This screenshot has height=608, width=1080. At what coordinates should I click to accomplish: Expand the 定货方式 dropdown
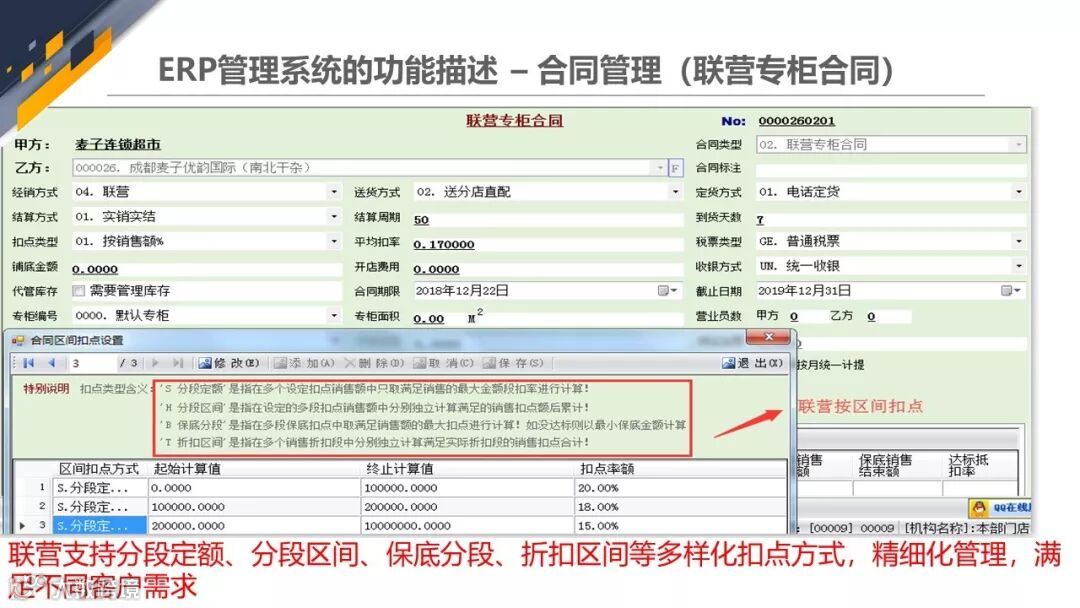coord(1019,192)
